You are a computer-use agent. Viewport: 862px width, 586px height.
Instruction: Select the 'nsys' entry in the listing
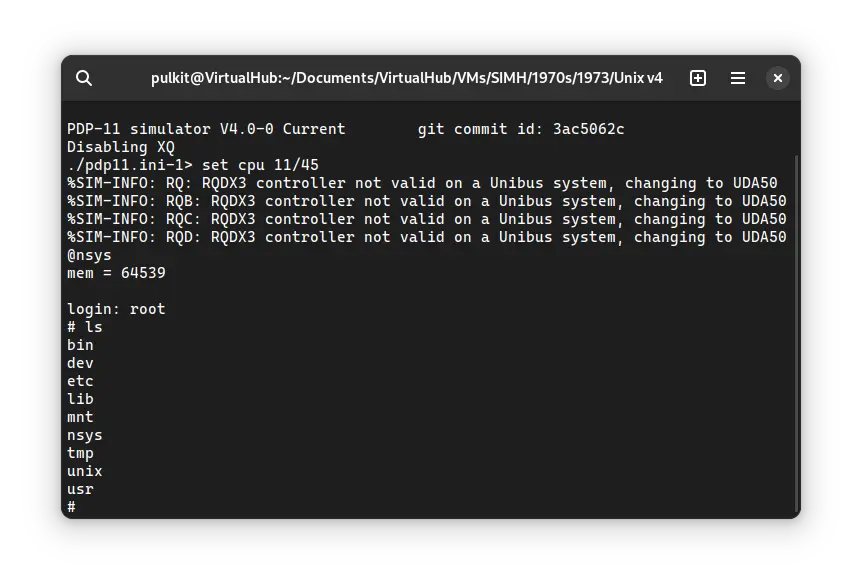click(x=84, y=435)
